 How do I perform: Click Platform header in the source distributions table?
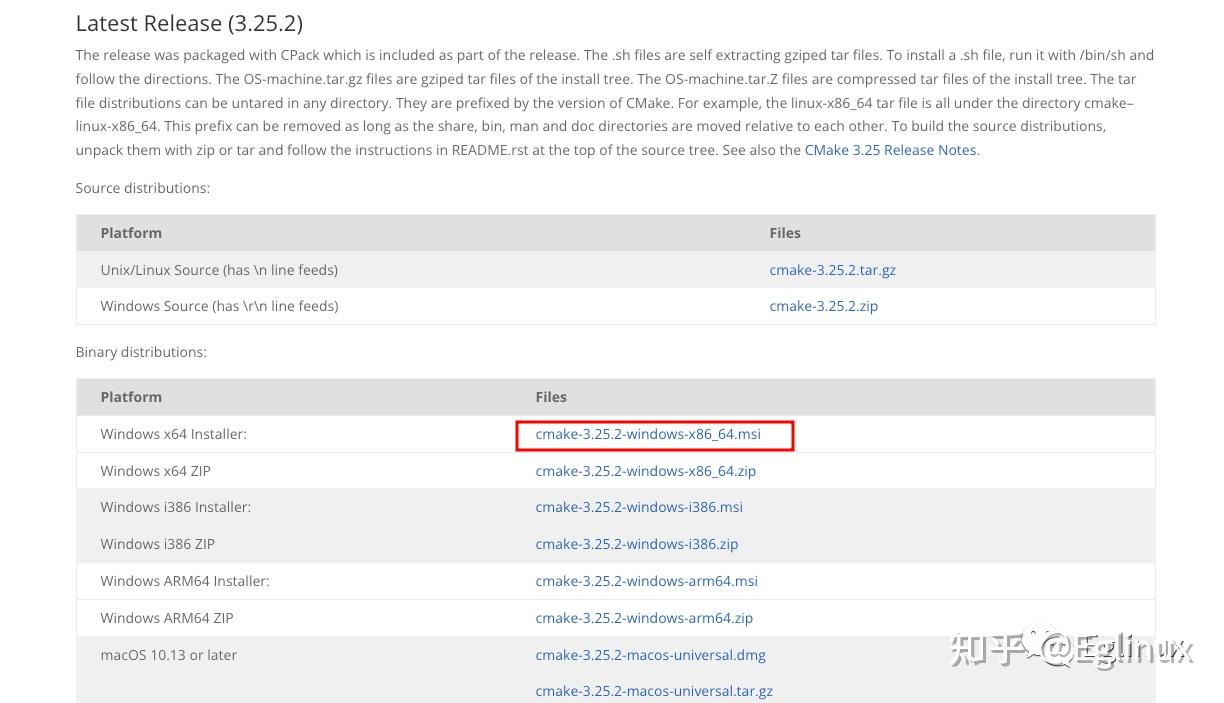(x=131, y=233)
